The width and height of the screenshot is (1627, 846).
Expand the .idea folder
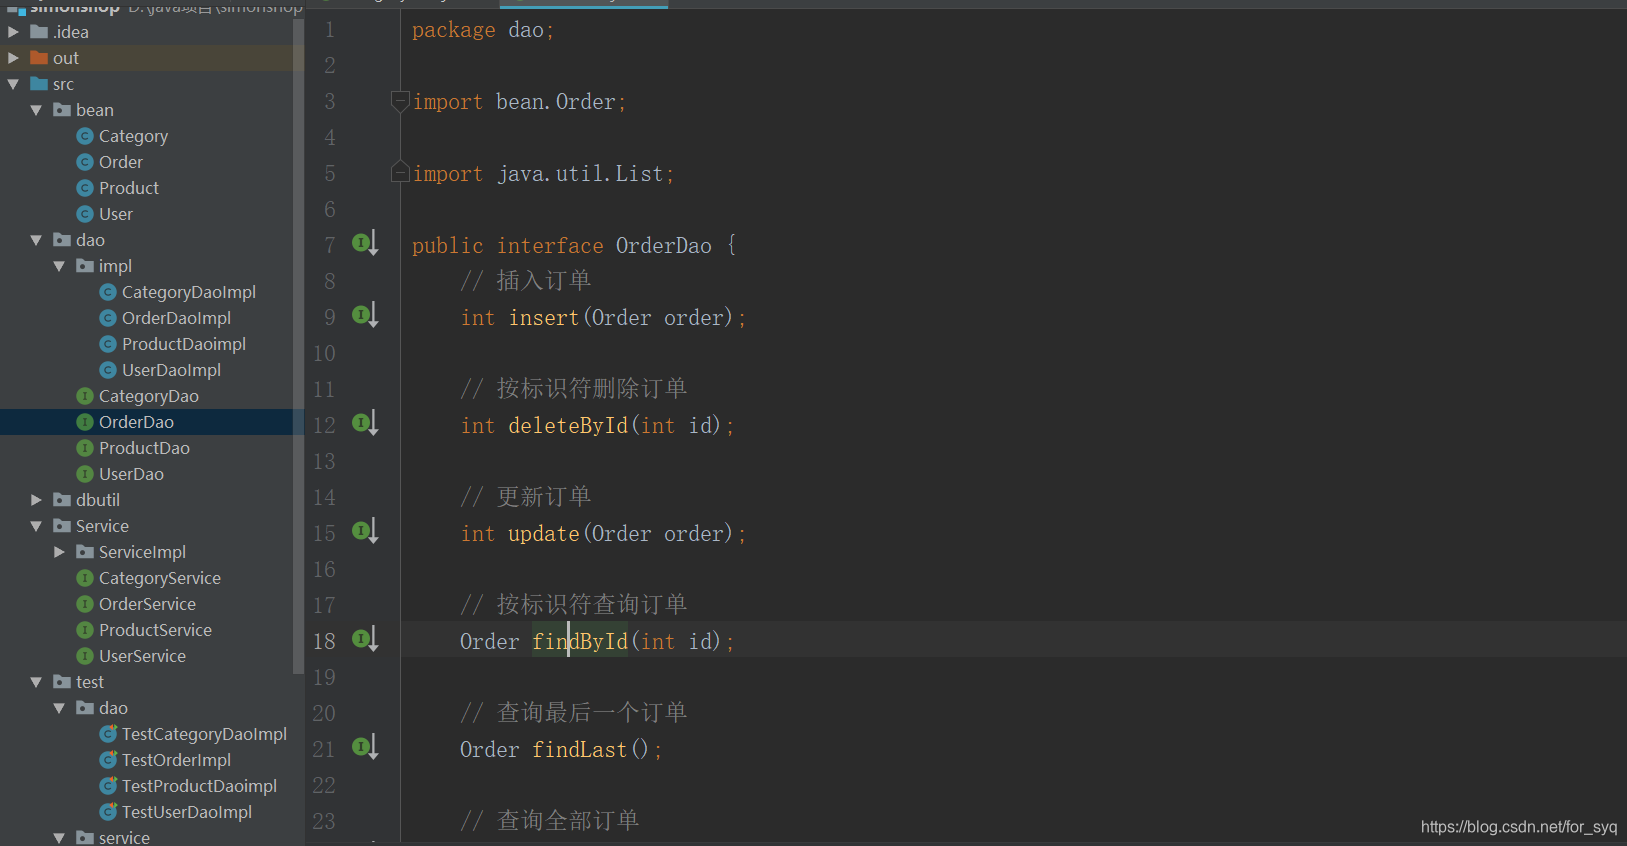click(x=13, y=32)
